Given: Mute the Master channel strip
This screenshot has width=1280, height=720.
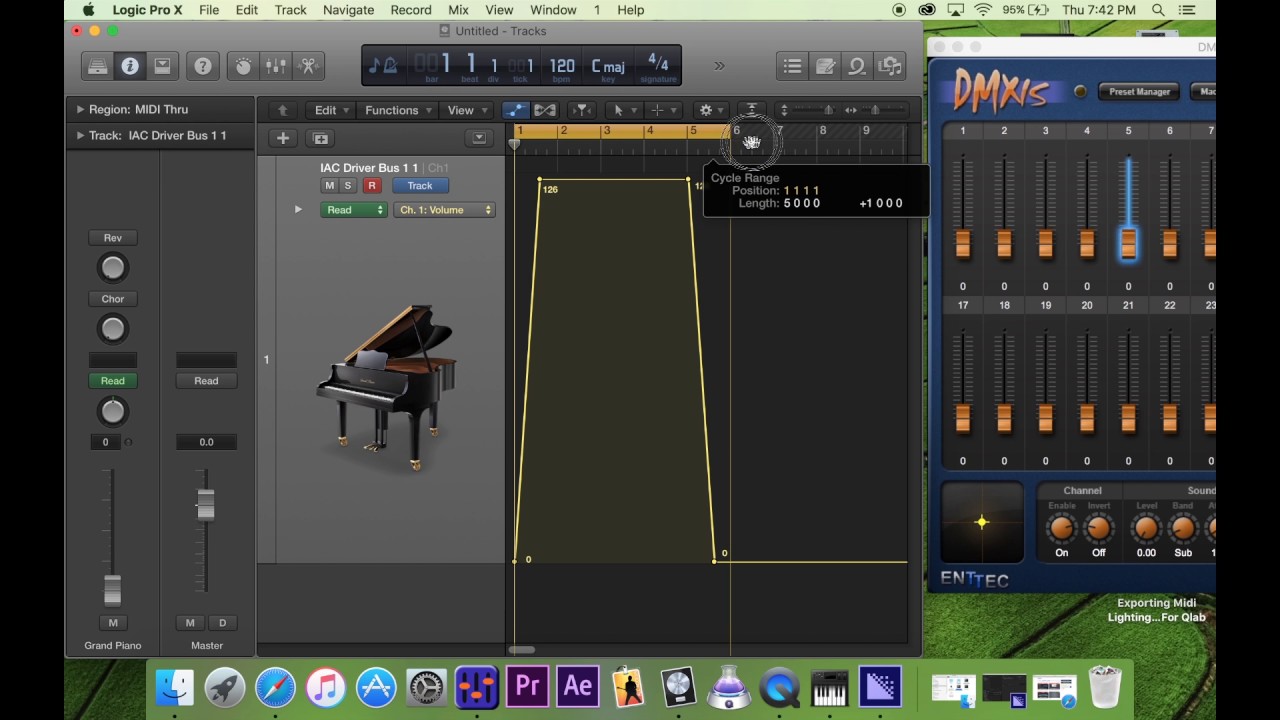Looking at the screenshot, I should point(190,623).
